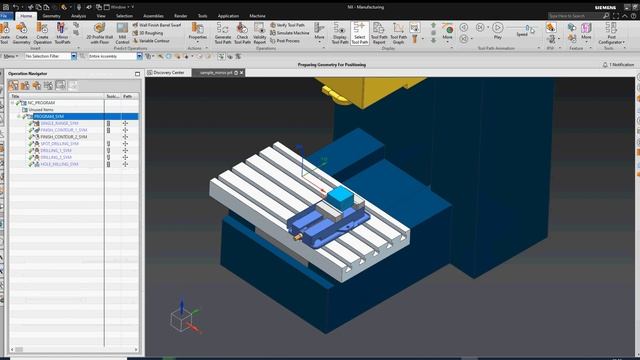Open the Discovery Center tab
640x360 pixels.
(x=166, y=73)
